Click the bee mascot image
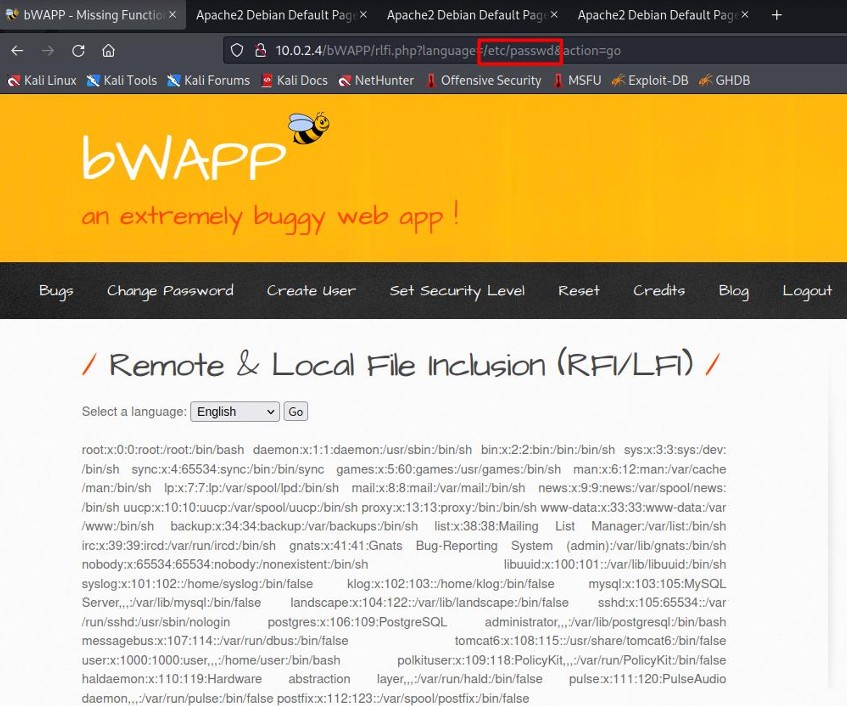 [x=309, y=128]
